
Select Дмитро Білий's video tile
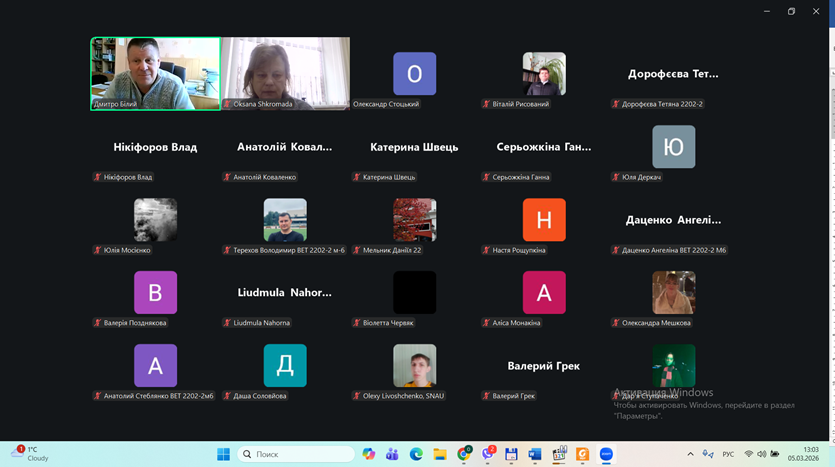[x=155, y=73]
